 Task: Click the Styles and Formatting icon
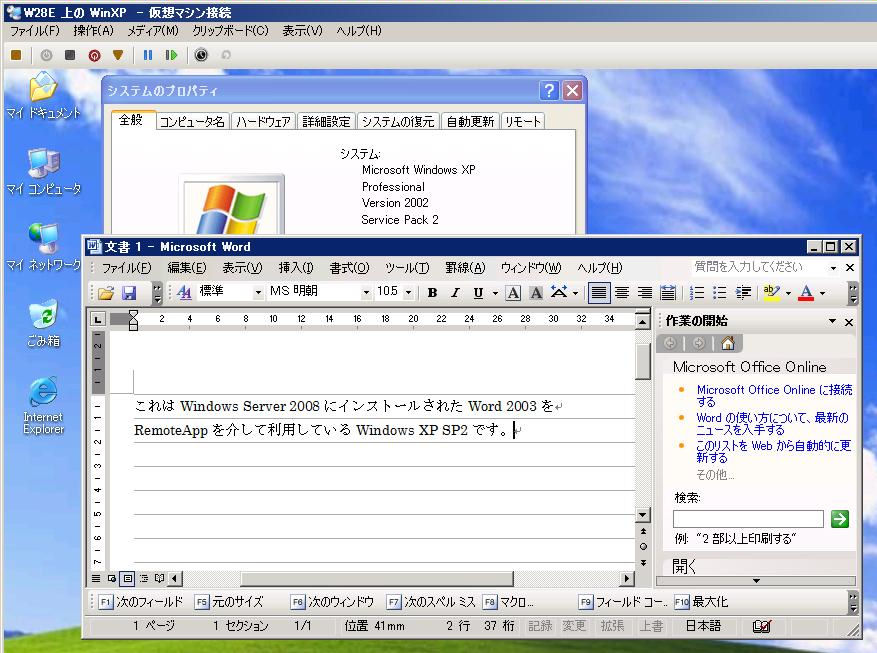pyautogui.click(x=184, y=292)
